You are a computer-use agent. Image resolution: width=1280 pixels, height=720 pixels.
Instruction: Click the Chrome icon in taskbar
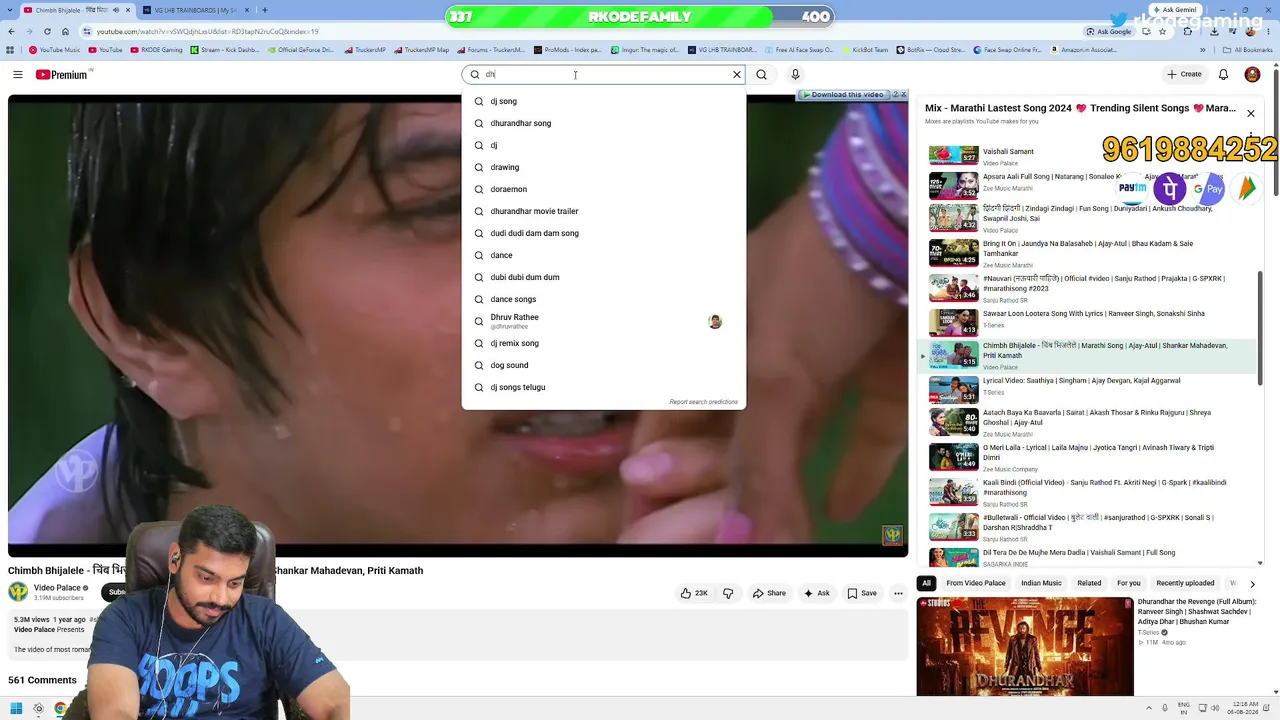[x=60, y=709]
